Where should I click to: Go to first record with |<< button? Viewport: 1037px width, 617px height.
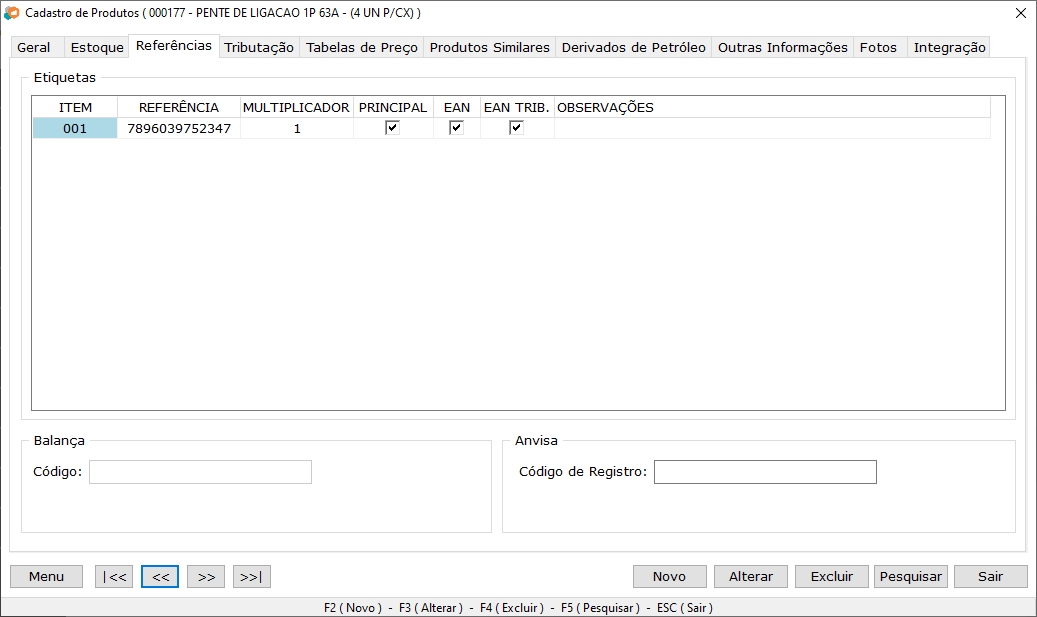point(114,577)
